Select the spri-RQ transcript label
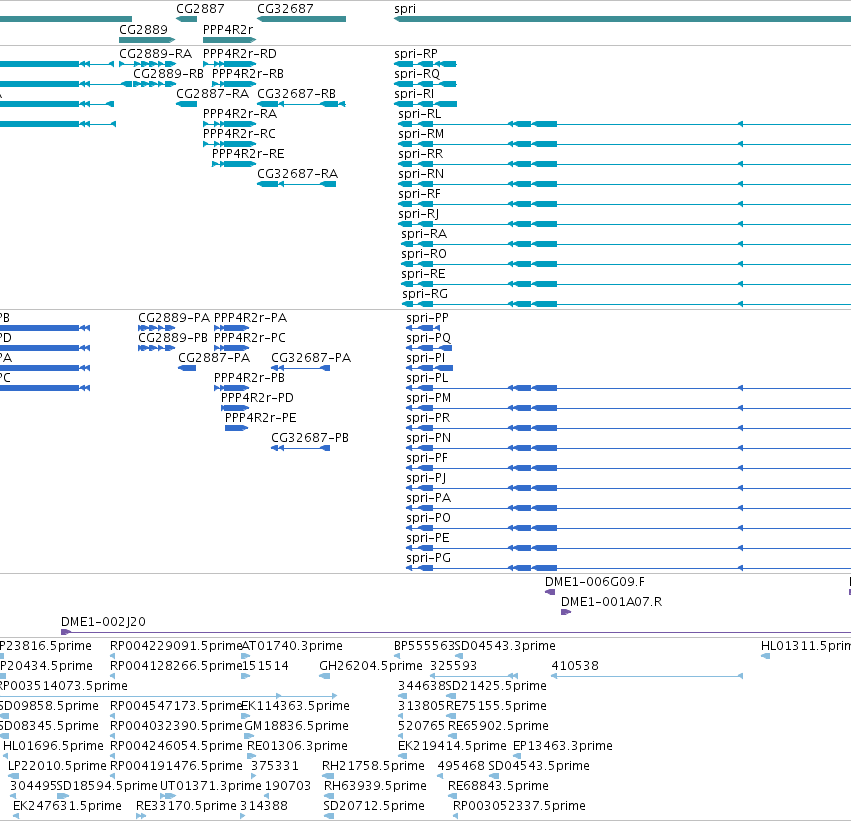The width and height of the screenshot is (851, 821). click(417, 74)
